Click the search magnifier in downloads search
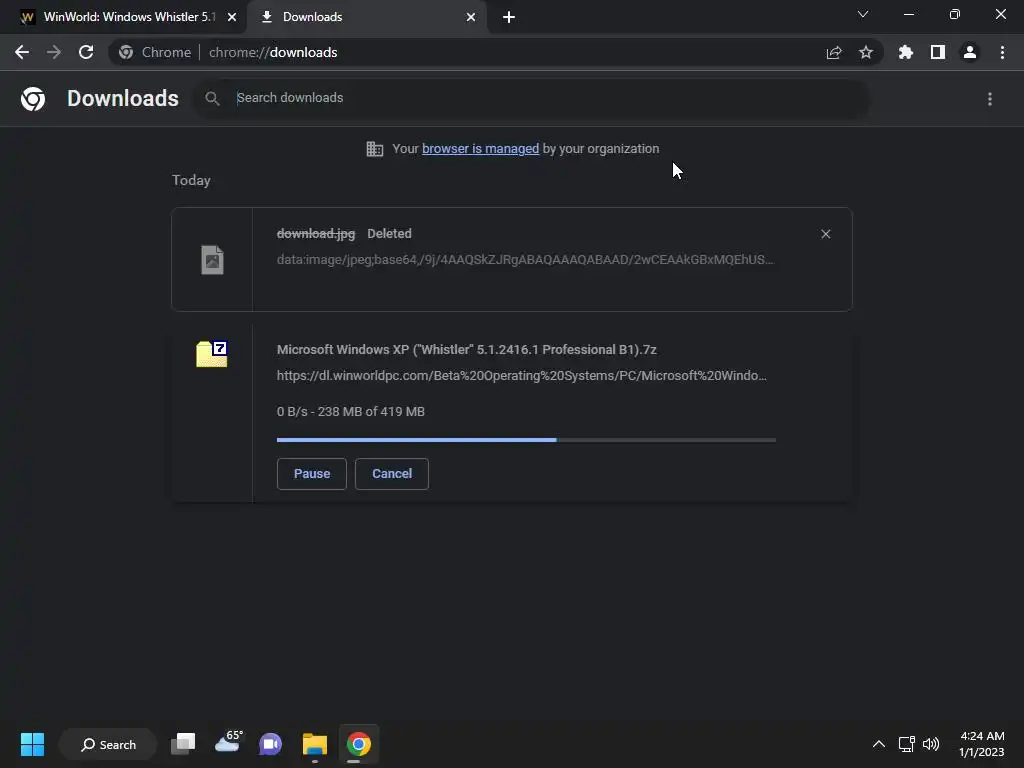The height and width of the screenshot is (768, 1024). [x=212, y=99]
